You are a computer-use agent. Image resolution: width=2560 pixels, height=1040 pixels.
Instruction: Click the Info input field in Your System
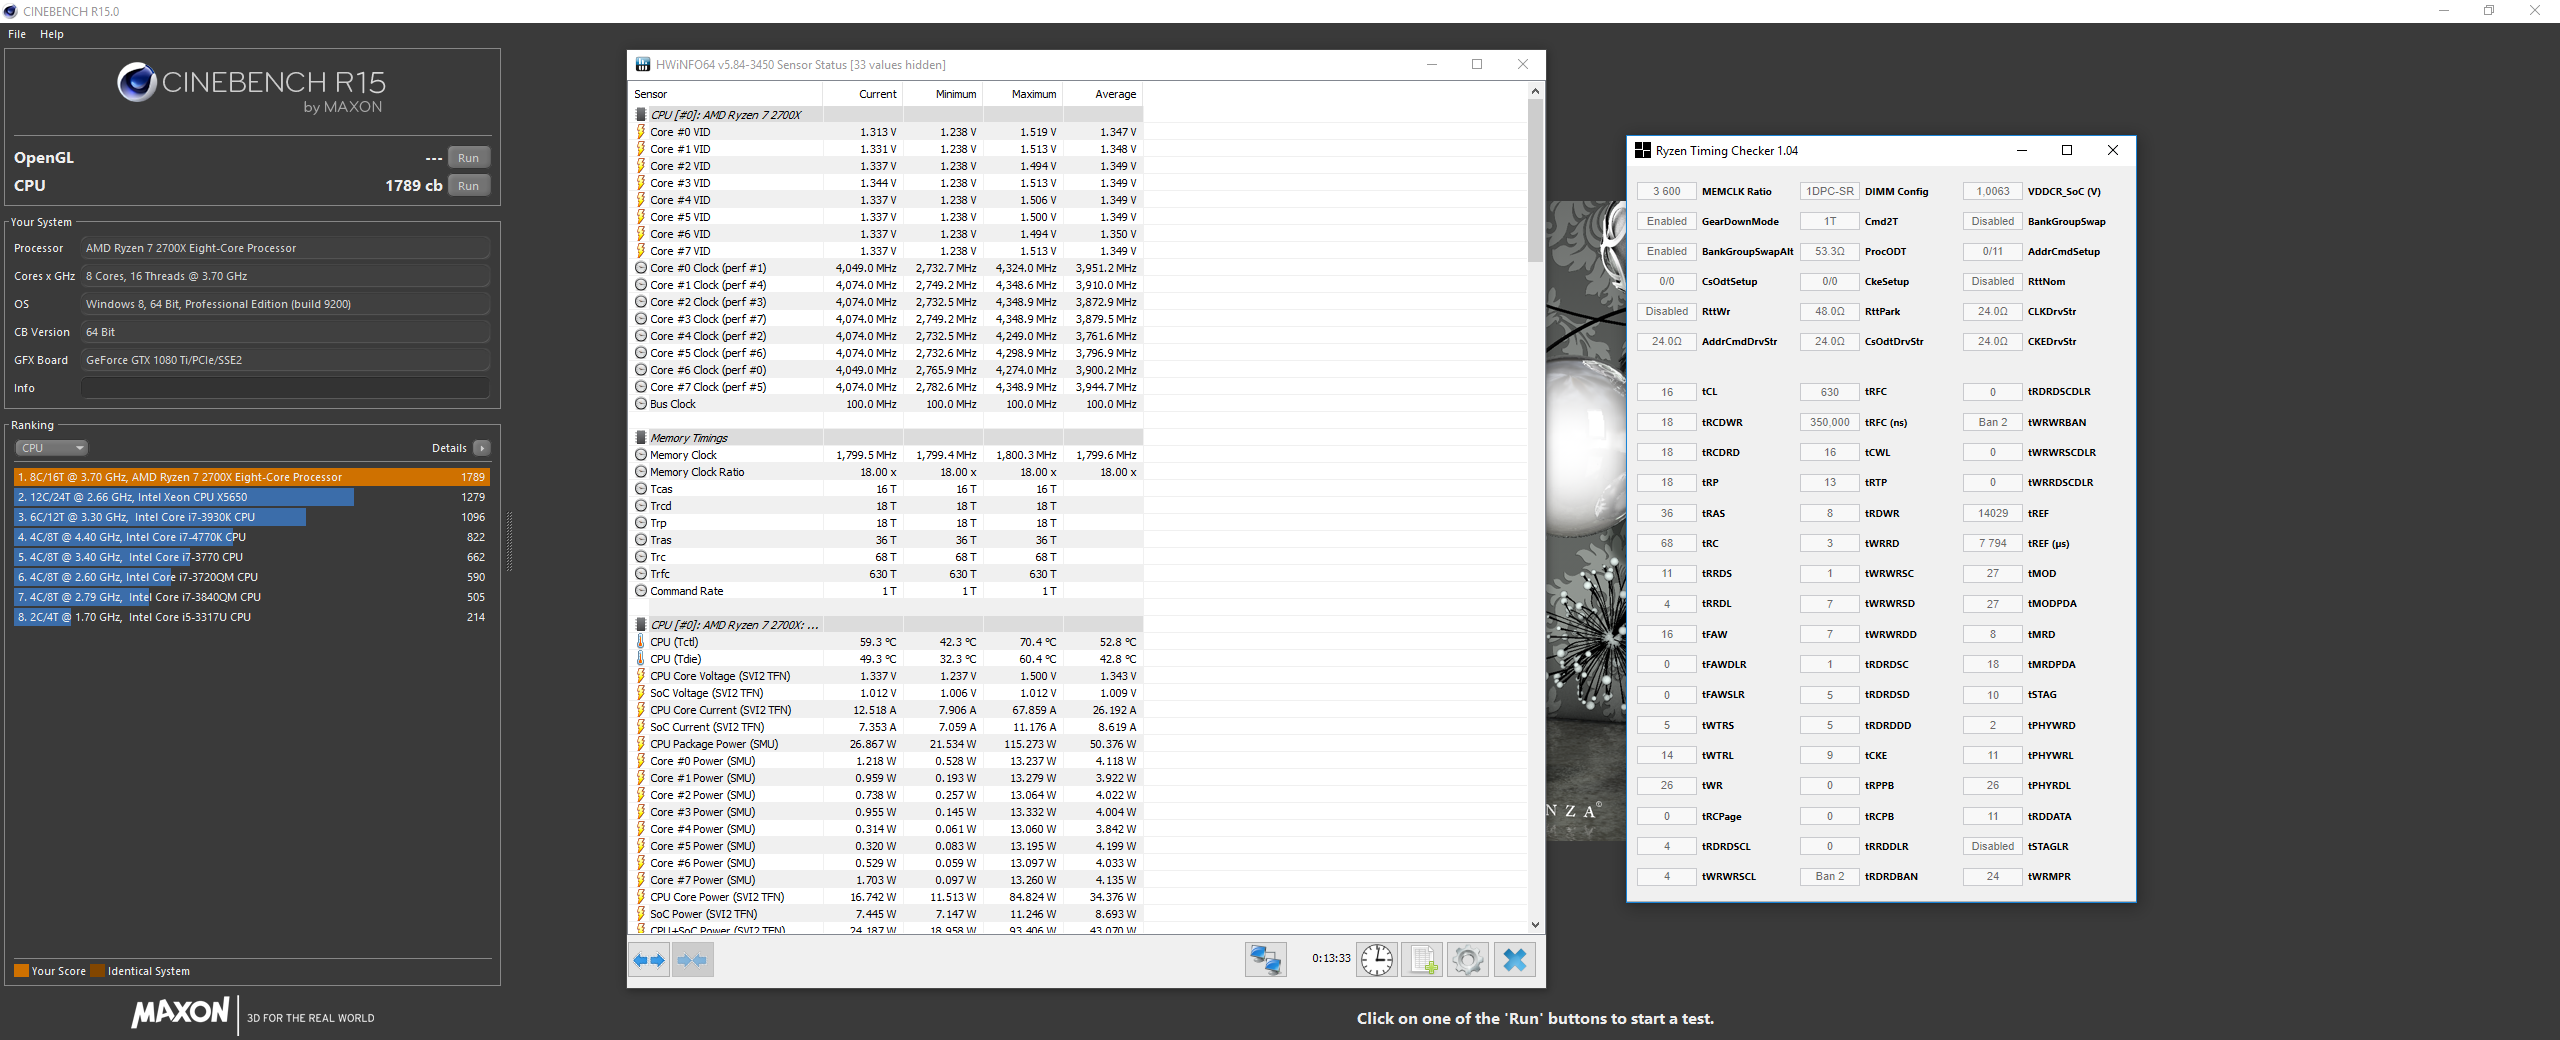(x=285, y=388)
